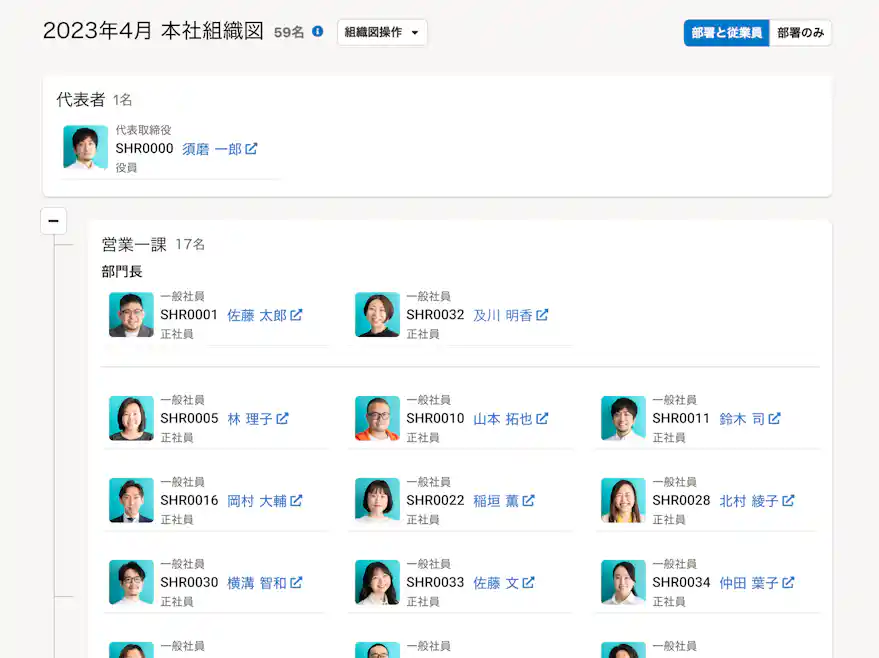This screenshot has height=658, width=879.
Task: Click external link icon next to 山本 拓也
Action: [x=542, y=419]
